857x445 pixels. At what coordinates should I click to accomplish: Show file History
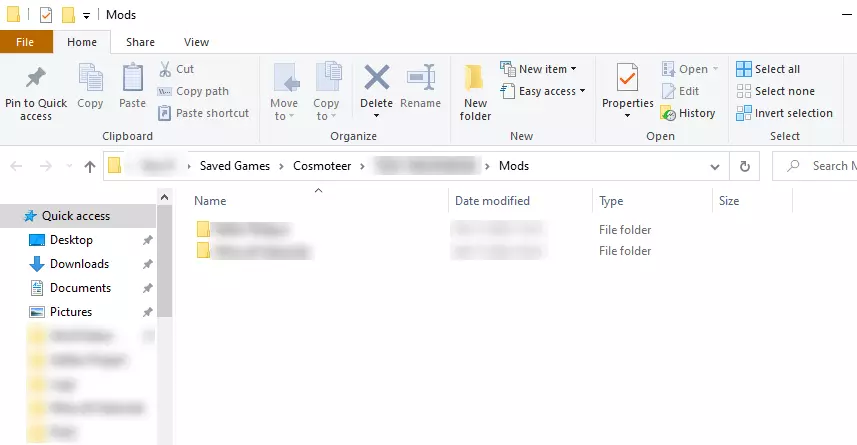pos(688,113)
